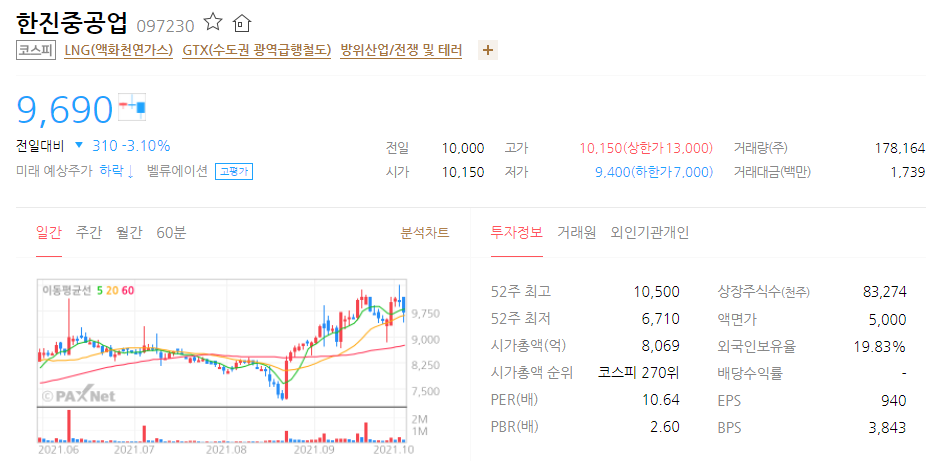
Task: Click stock code 097230
Action: (x=165, y=26)
